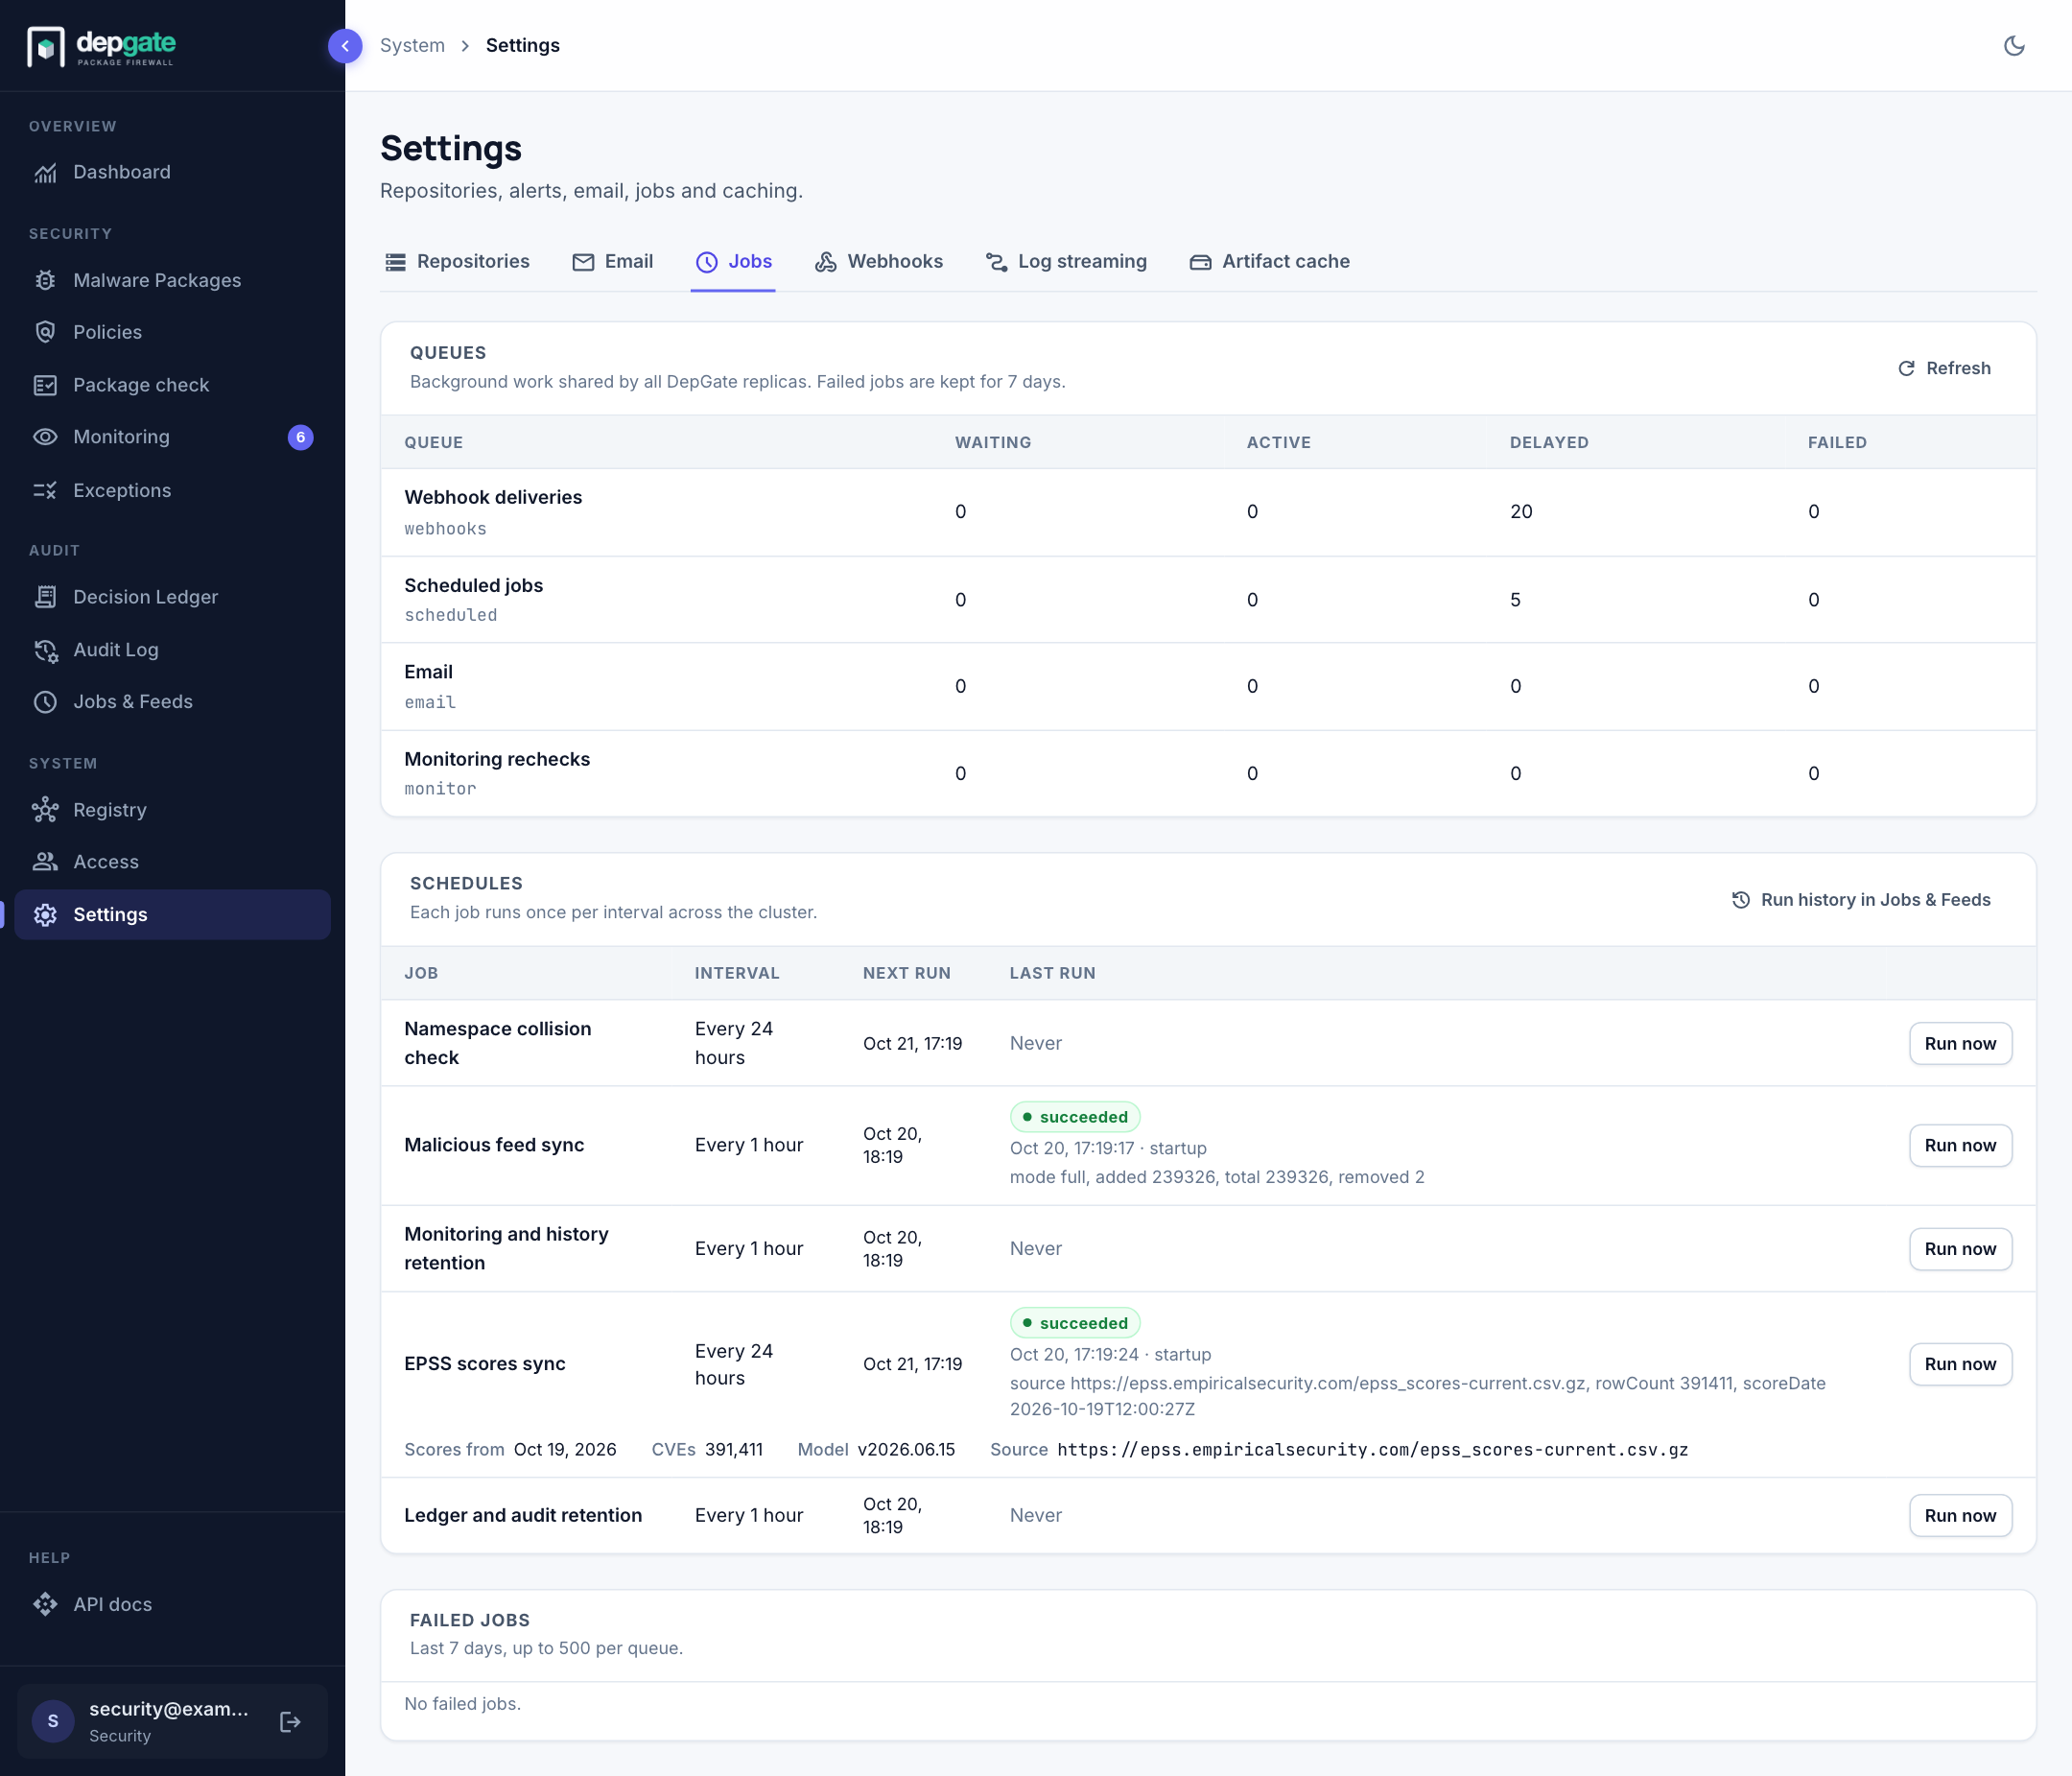Open Jobs & Feeds clock icon
Viewport: 2072px width, 1776px height.
point(45,702)
